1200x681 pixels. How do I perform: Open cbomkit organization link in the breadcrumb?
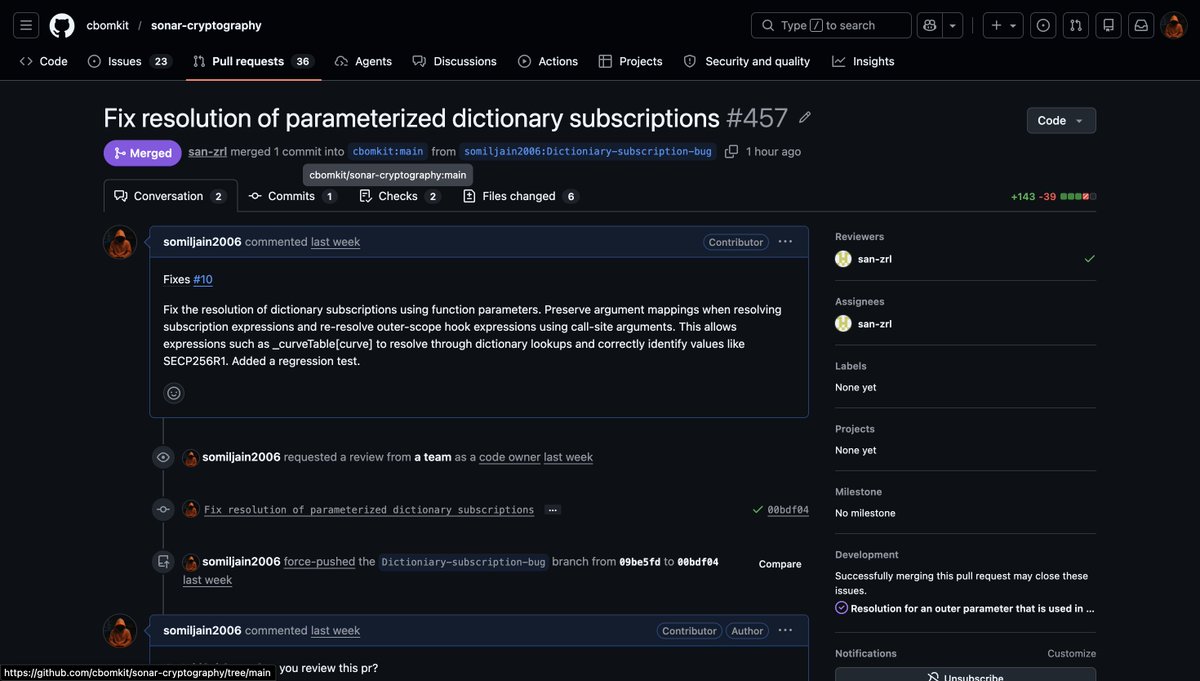tap(107, 25)
